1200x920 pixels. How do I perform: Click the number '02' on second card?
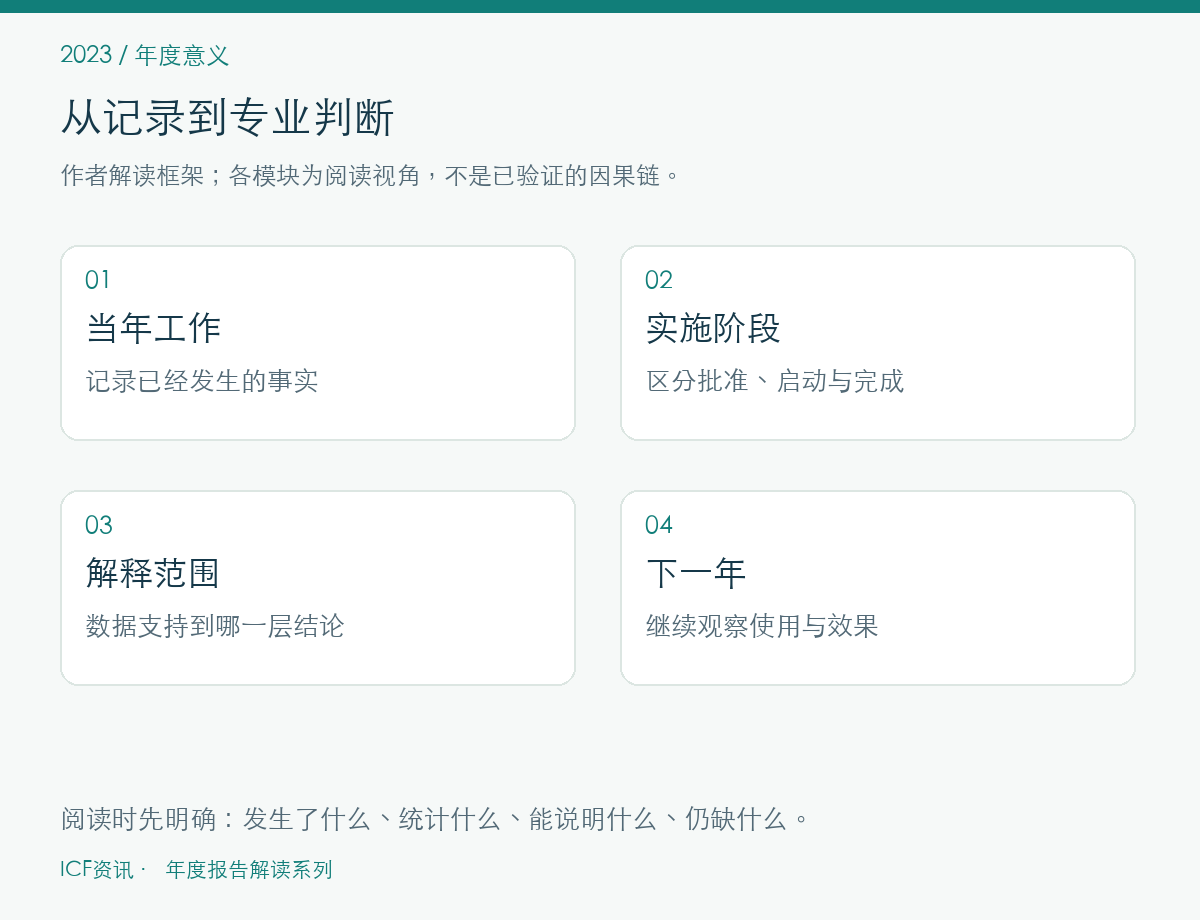pyautogui.click(x=659, y=280)
